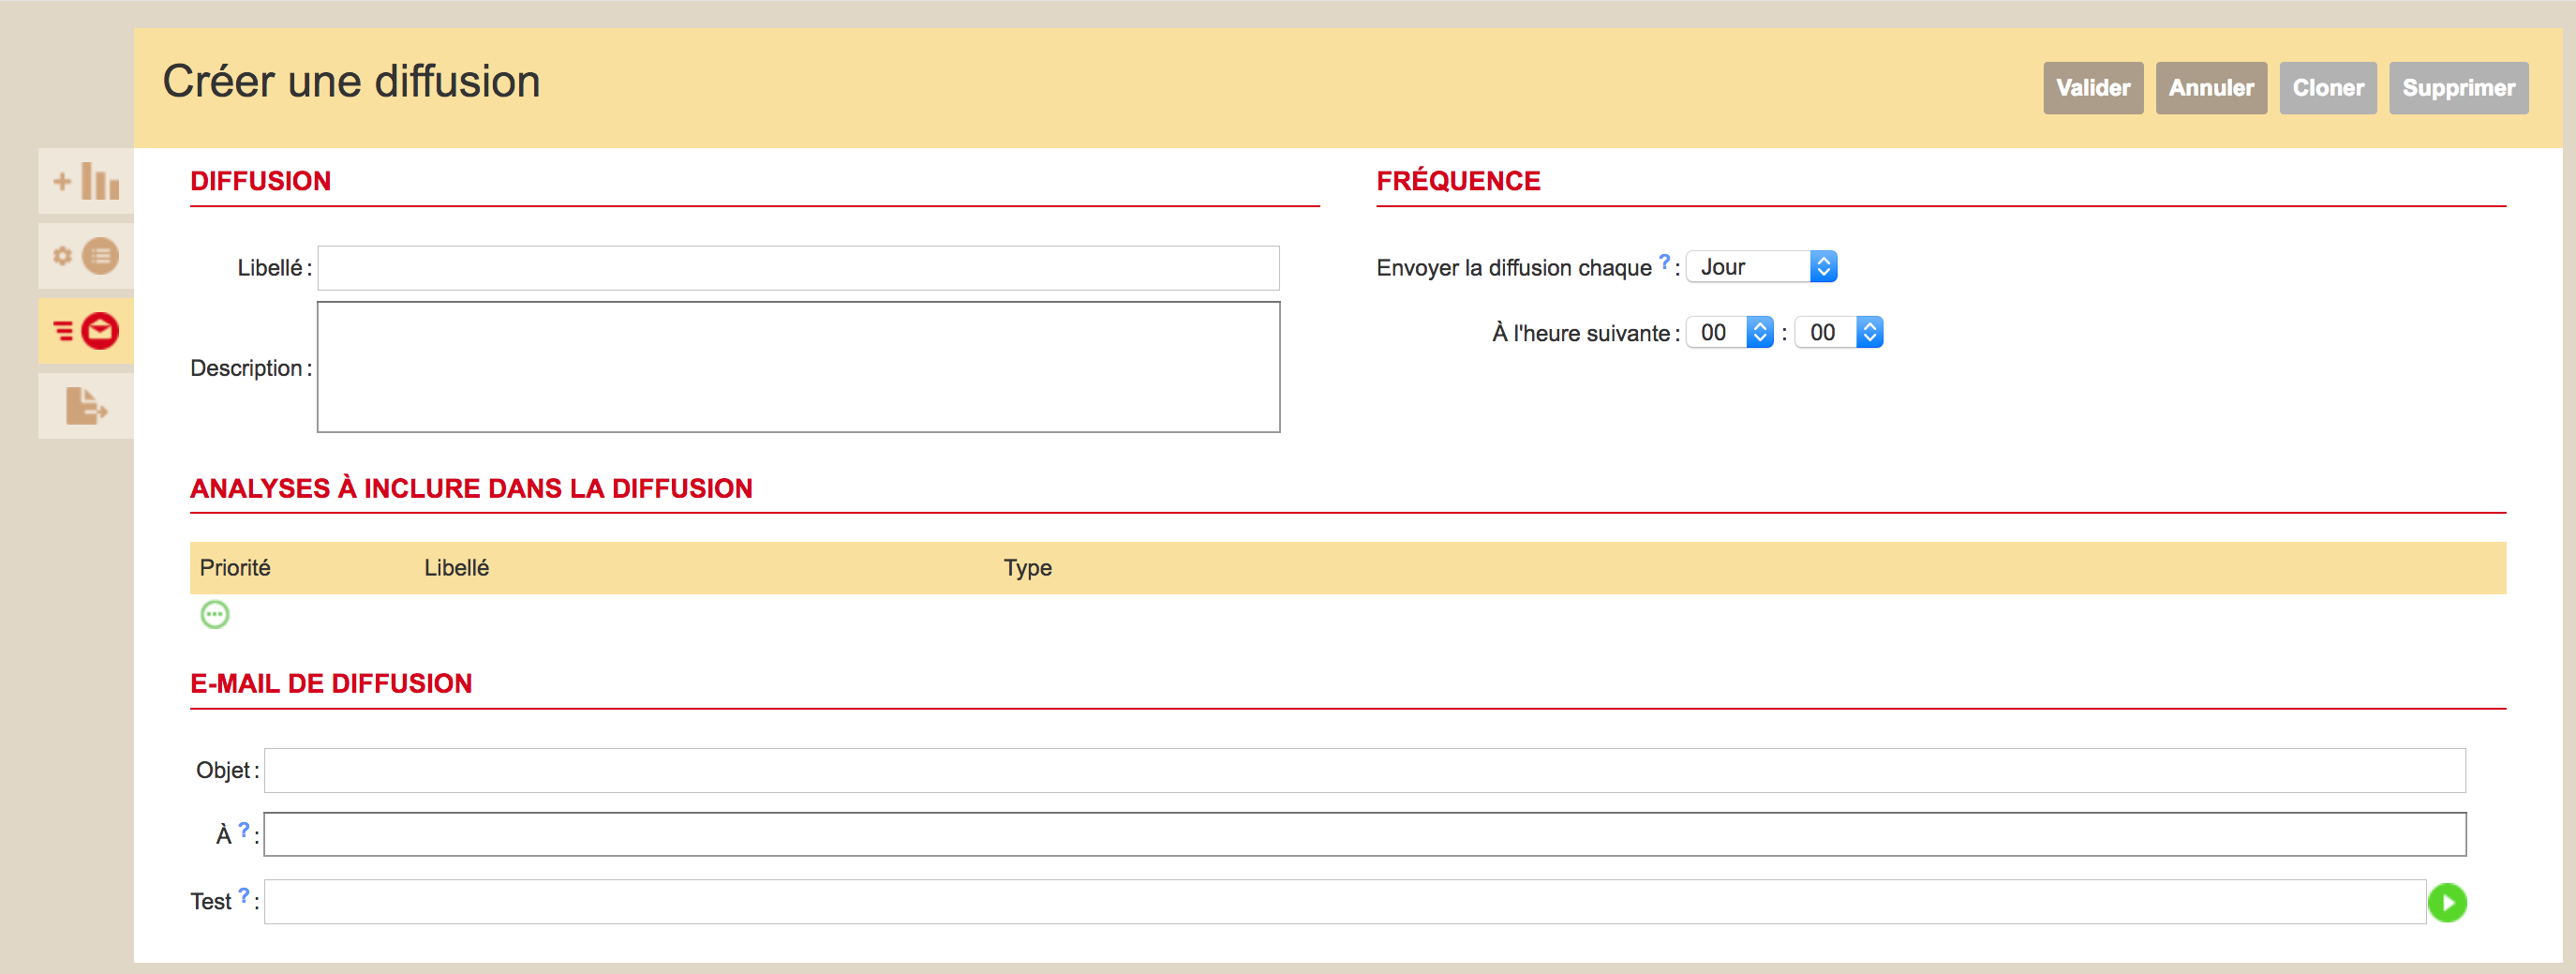Open the Jour frequency dropdown

(x=1761, y=267)
